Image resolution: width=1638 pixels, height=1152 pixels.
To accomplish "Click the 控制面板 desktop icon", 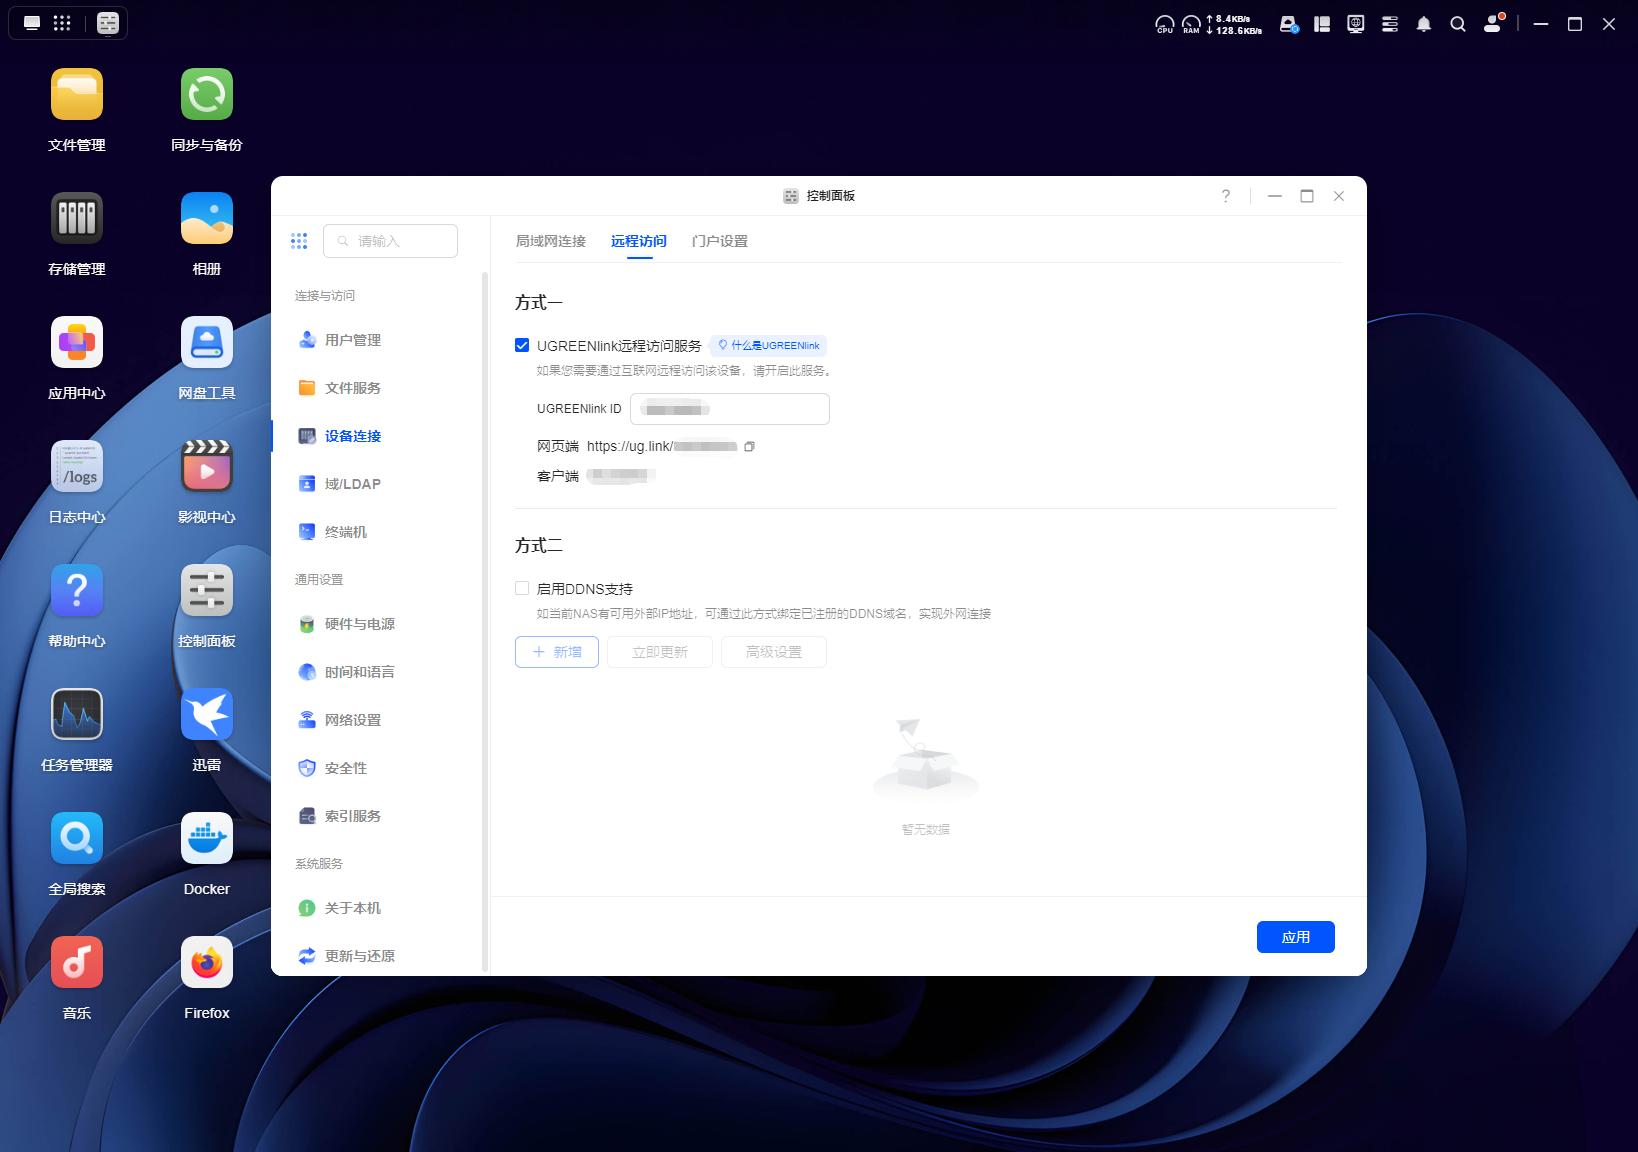I will click(207, 590).
